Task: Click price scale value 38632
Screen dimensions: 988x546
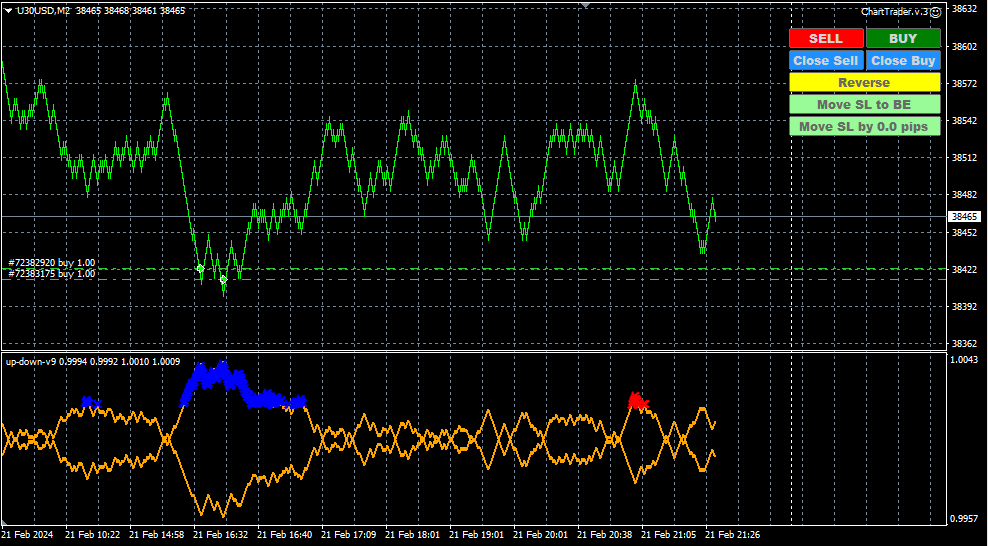Action: tap(964, 9)
